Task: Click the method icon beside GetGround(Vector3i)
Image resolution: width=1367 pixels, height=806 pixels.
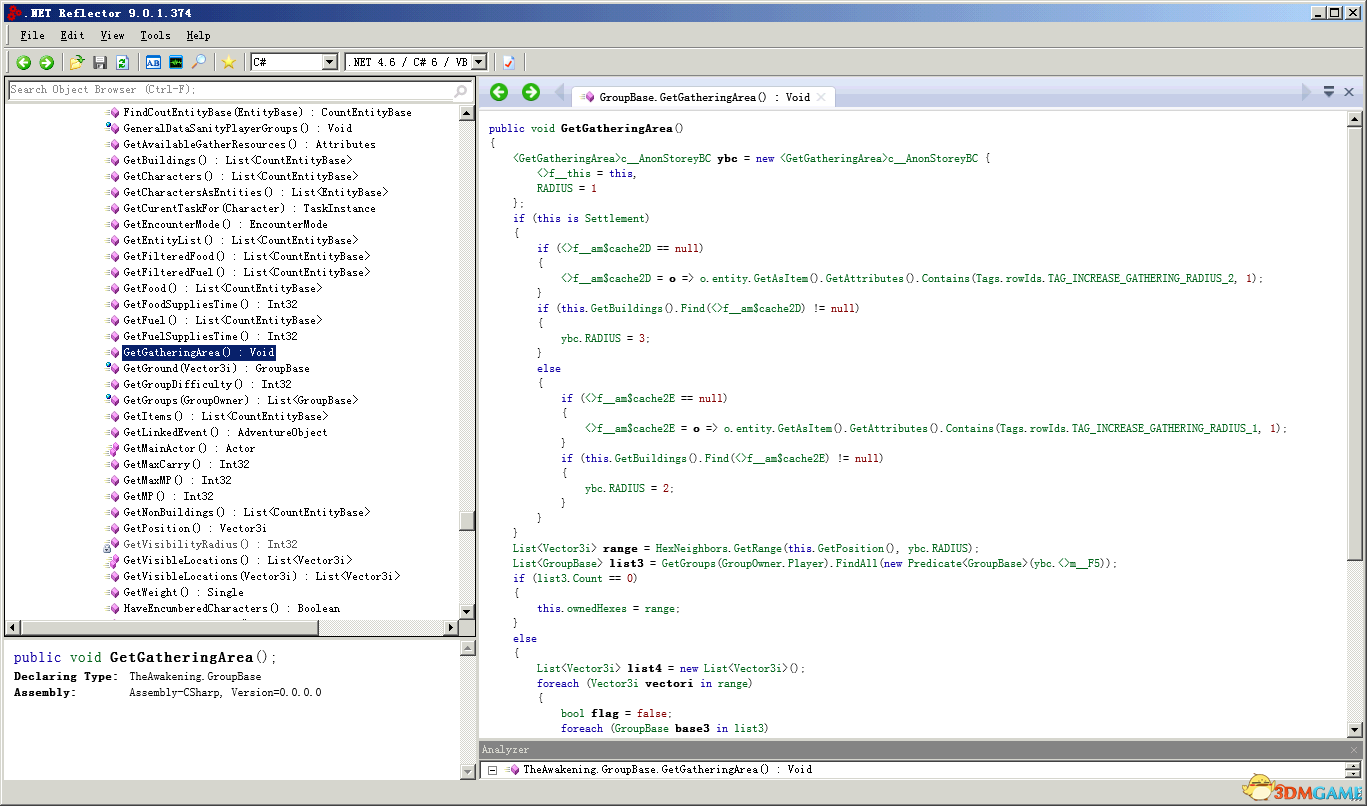Action: click(x=113, y=368)
